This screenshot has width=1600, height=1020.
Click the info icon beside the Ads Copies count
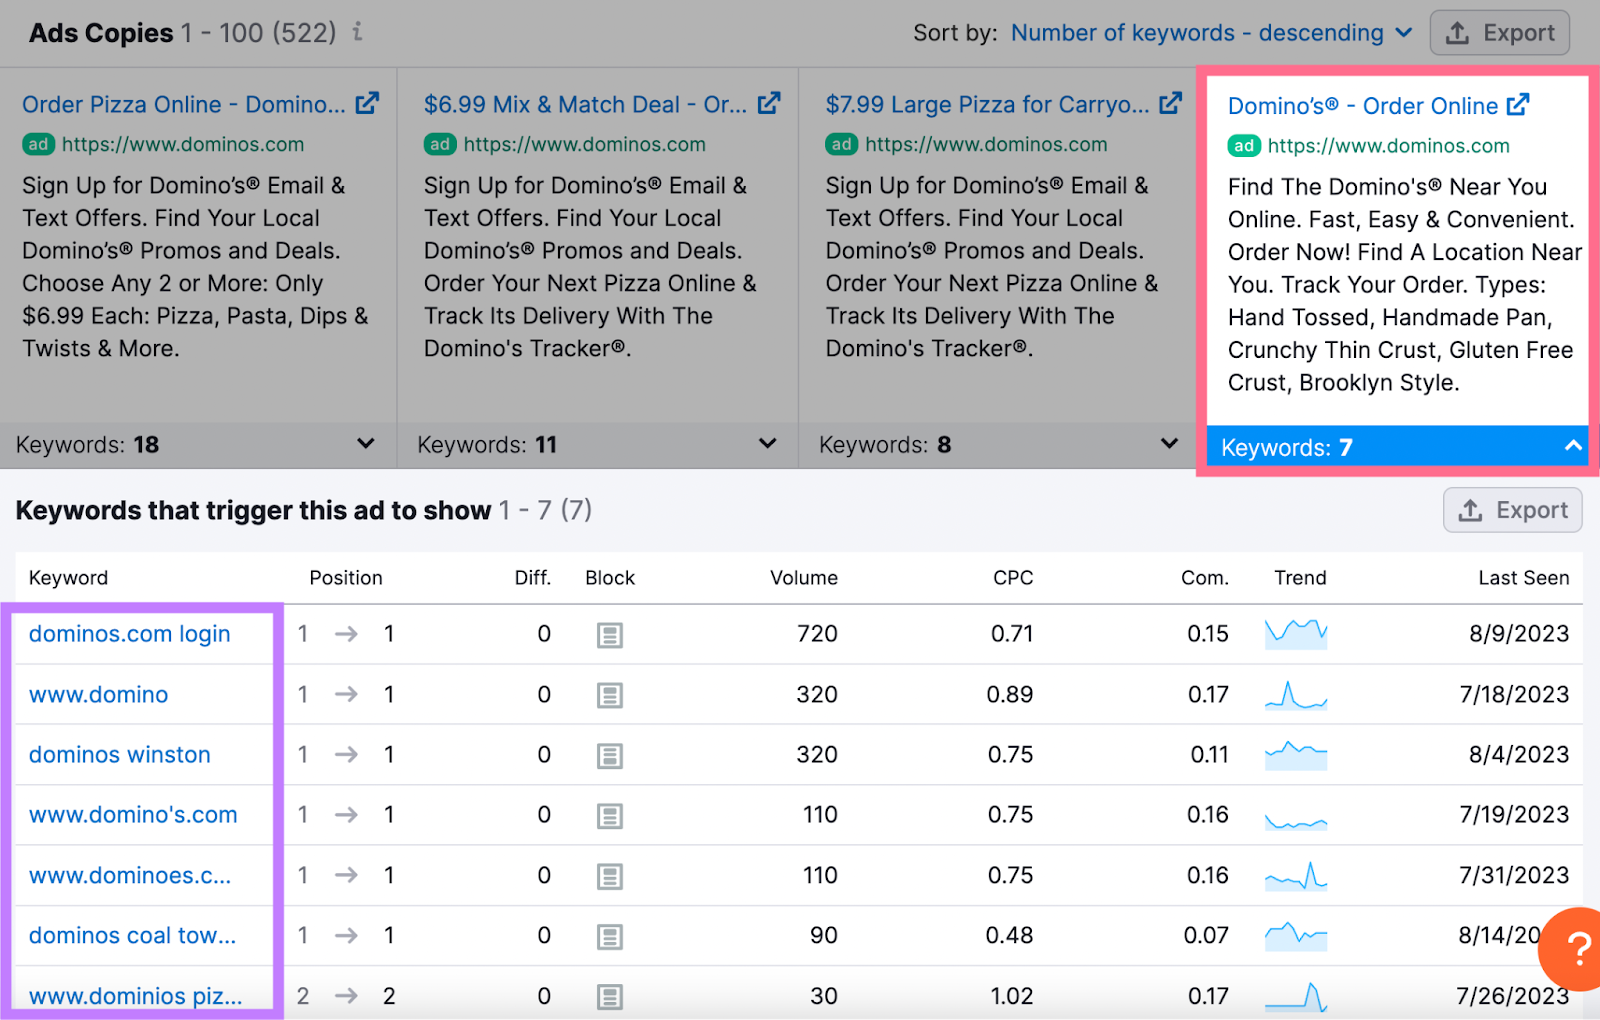point(356,33)
